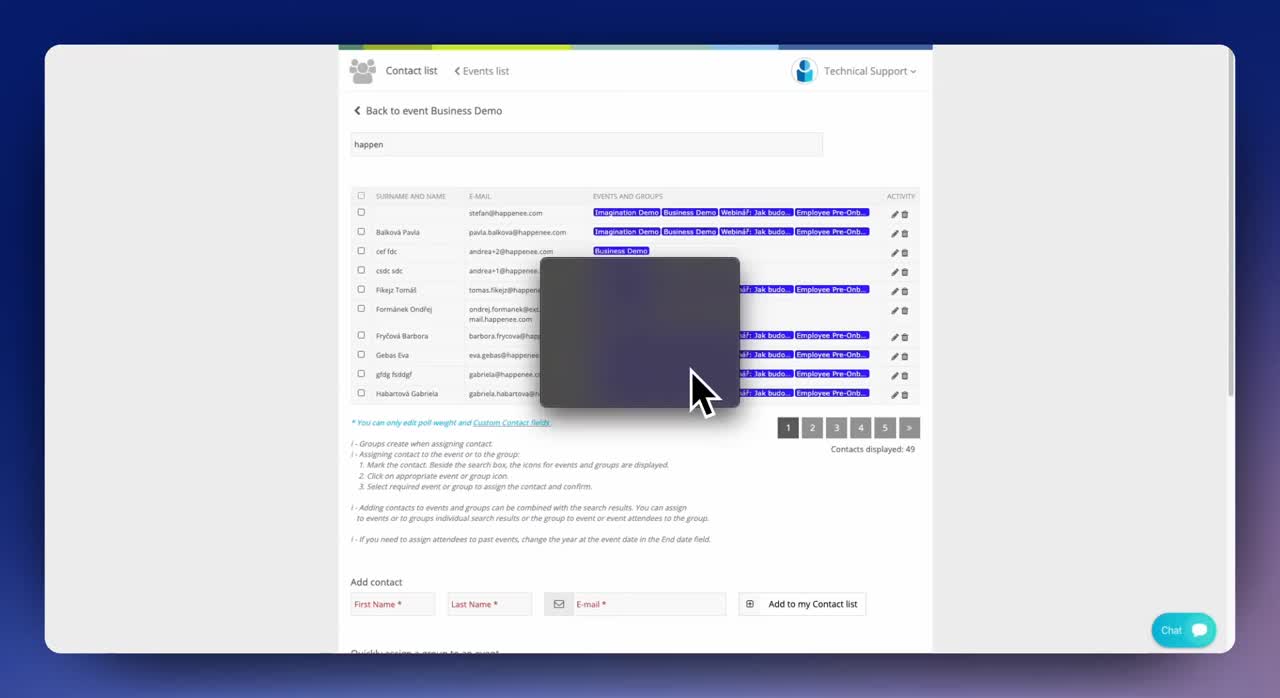Screen dimensions: 1280x698
Task: Select the csdc sdc row checkbox
Action: 361,270
